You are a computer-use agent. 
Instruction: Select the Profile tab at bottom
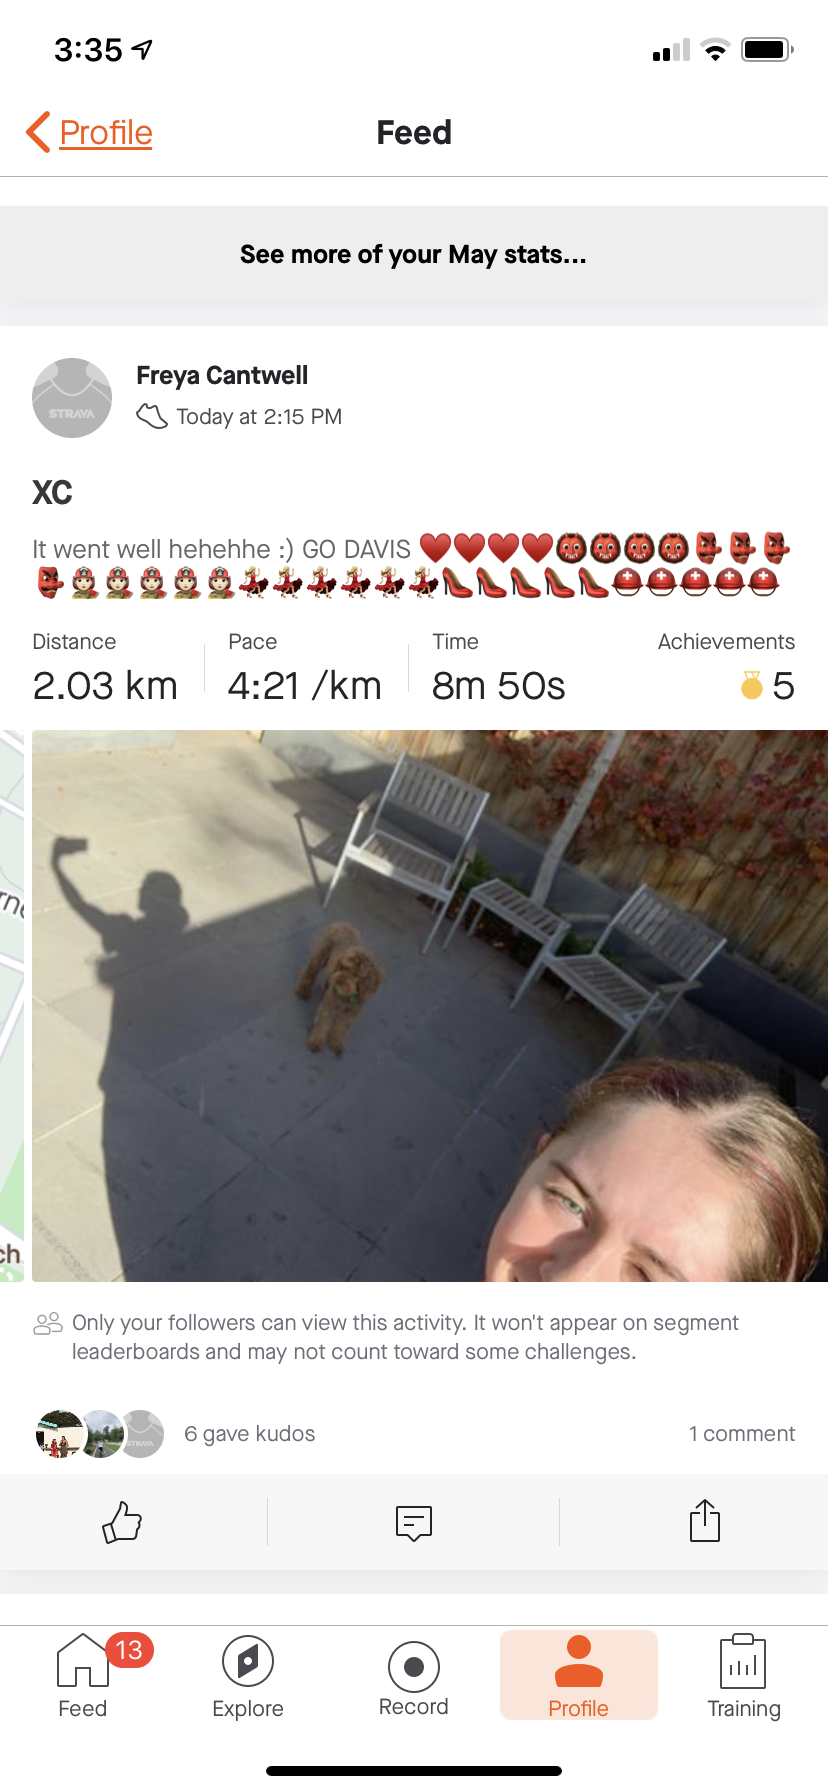tap(579, 1675)
